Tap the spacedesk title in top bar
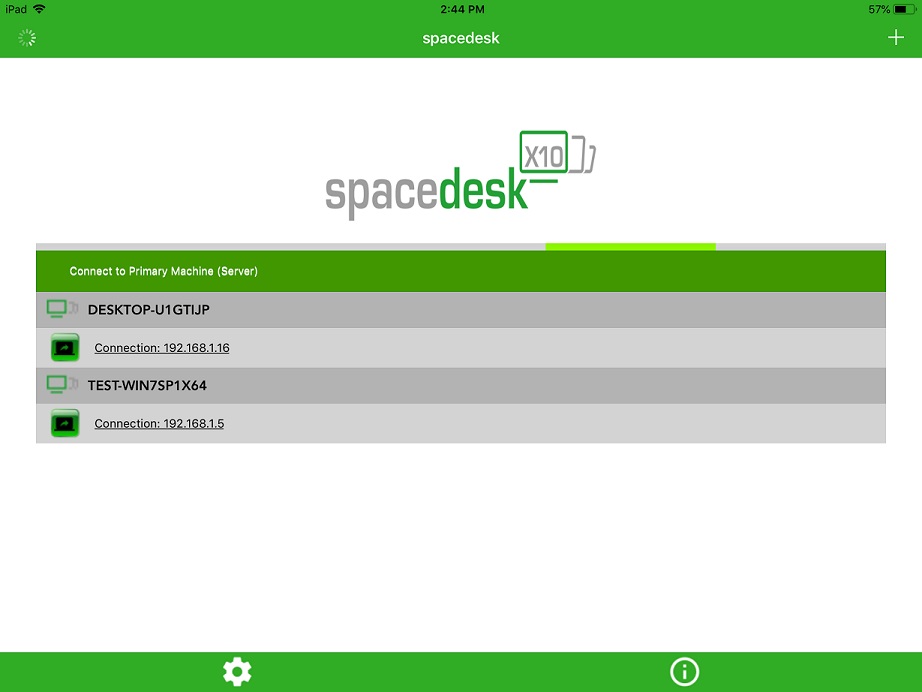Viewport: 922px width, 692px height. [461, 38]
